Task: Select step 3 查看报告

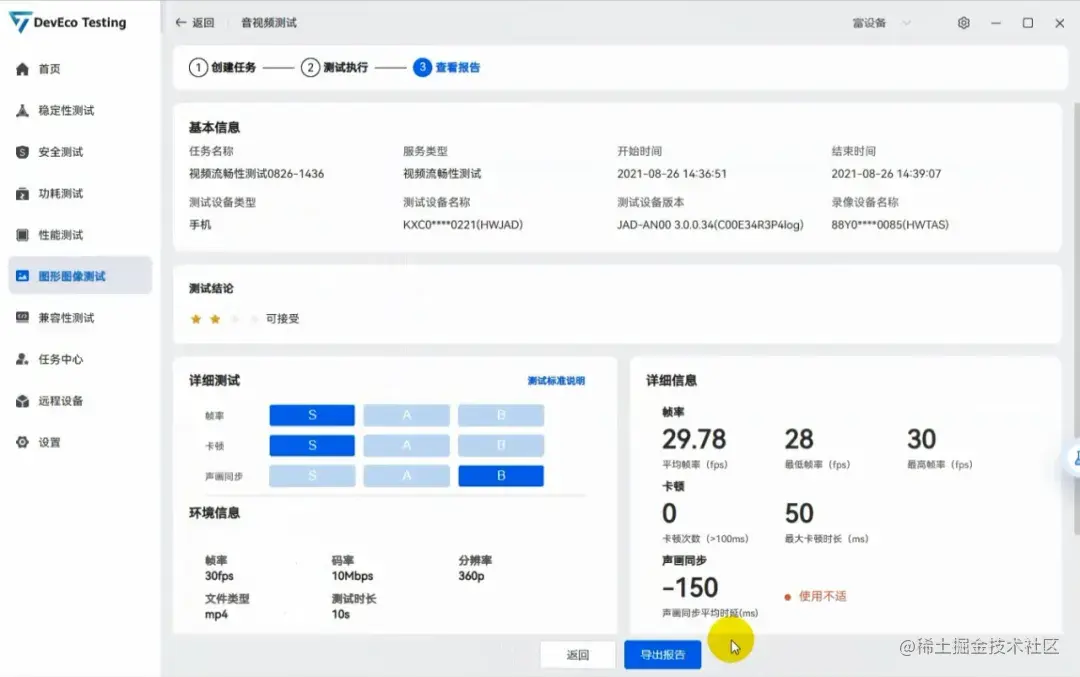Action: pos(447,67)
